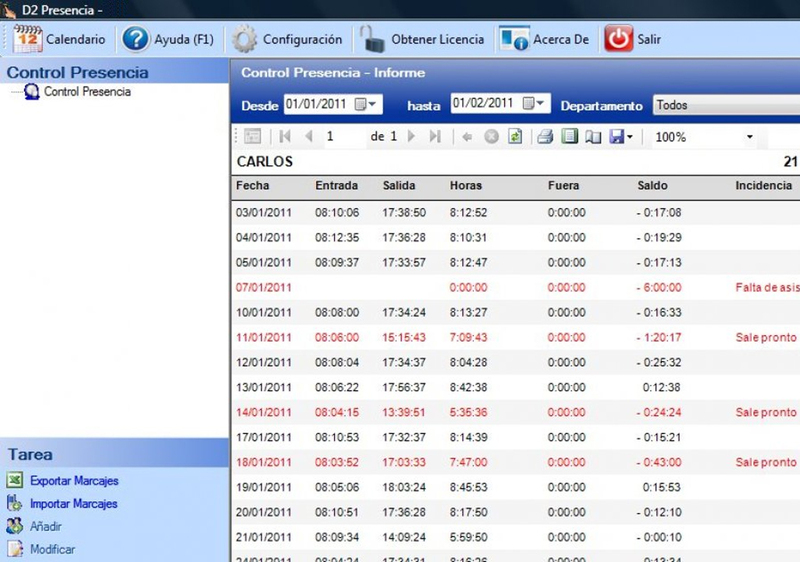
Task: Click the print report icon
Action: tap(545, 137)
